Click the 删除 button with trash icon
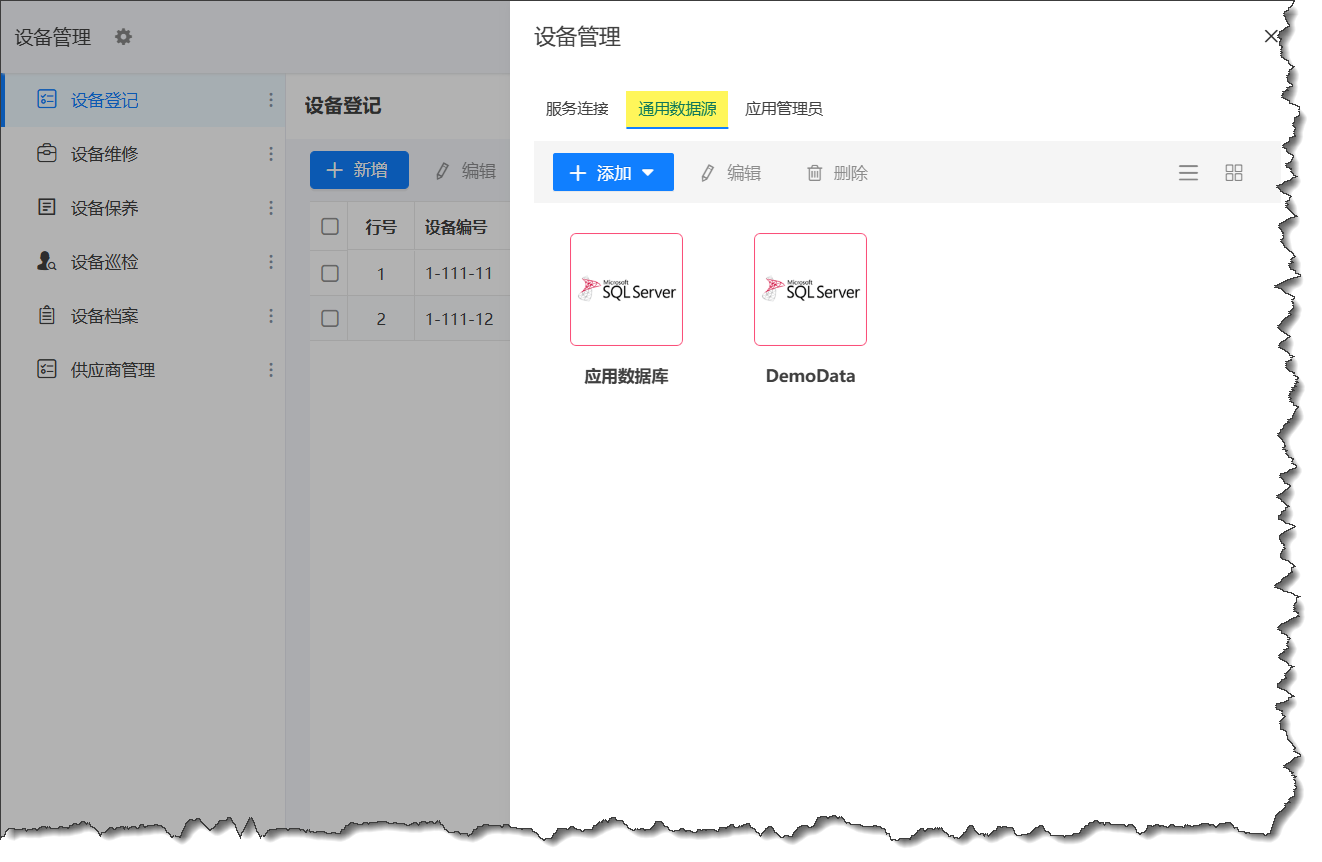Screen dimensions: 1322x862 click(x=837, y=172)
